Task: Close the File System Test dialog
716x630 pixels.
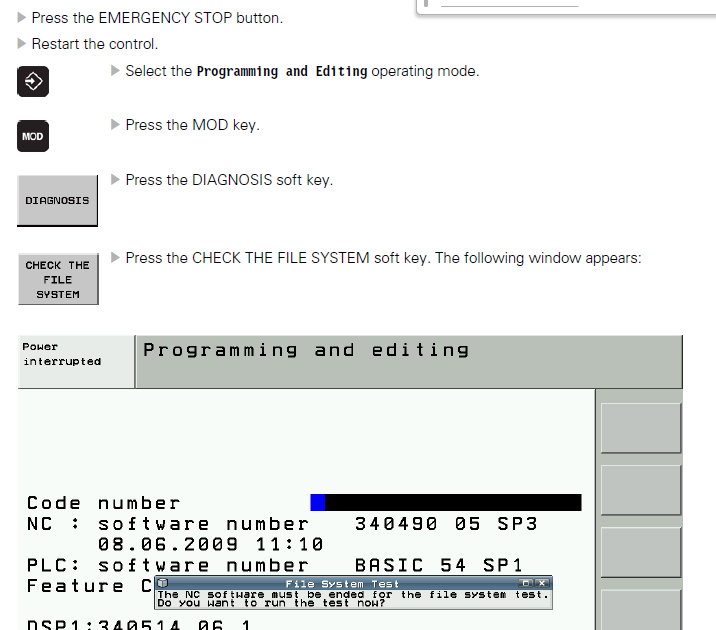Action: pos(543,583)
